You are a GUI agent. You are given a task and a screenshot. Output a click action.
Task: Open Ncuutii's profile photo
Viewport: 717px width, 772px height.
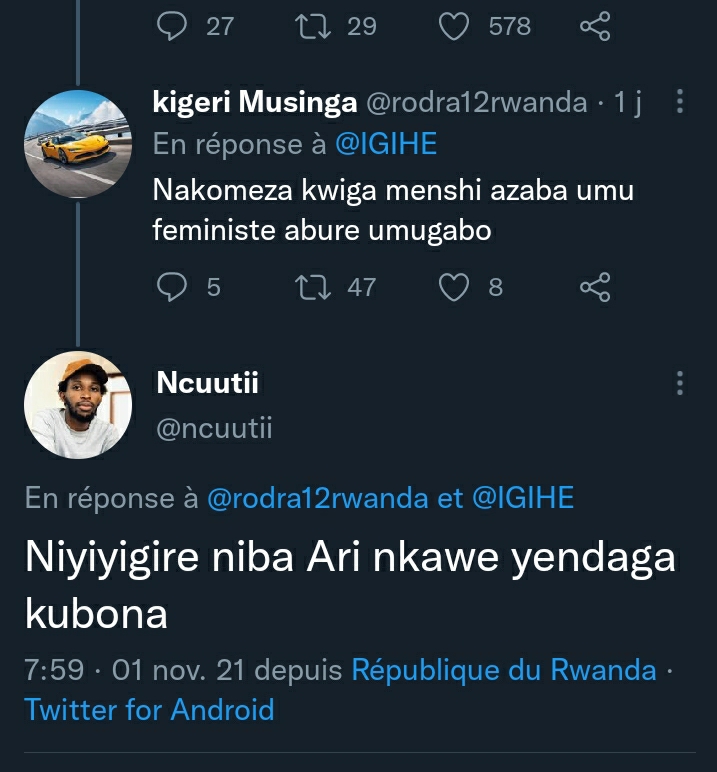pyautogui.click(x=78, y=404)
